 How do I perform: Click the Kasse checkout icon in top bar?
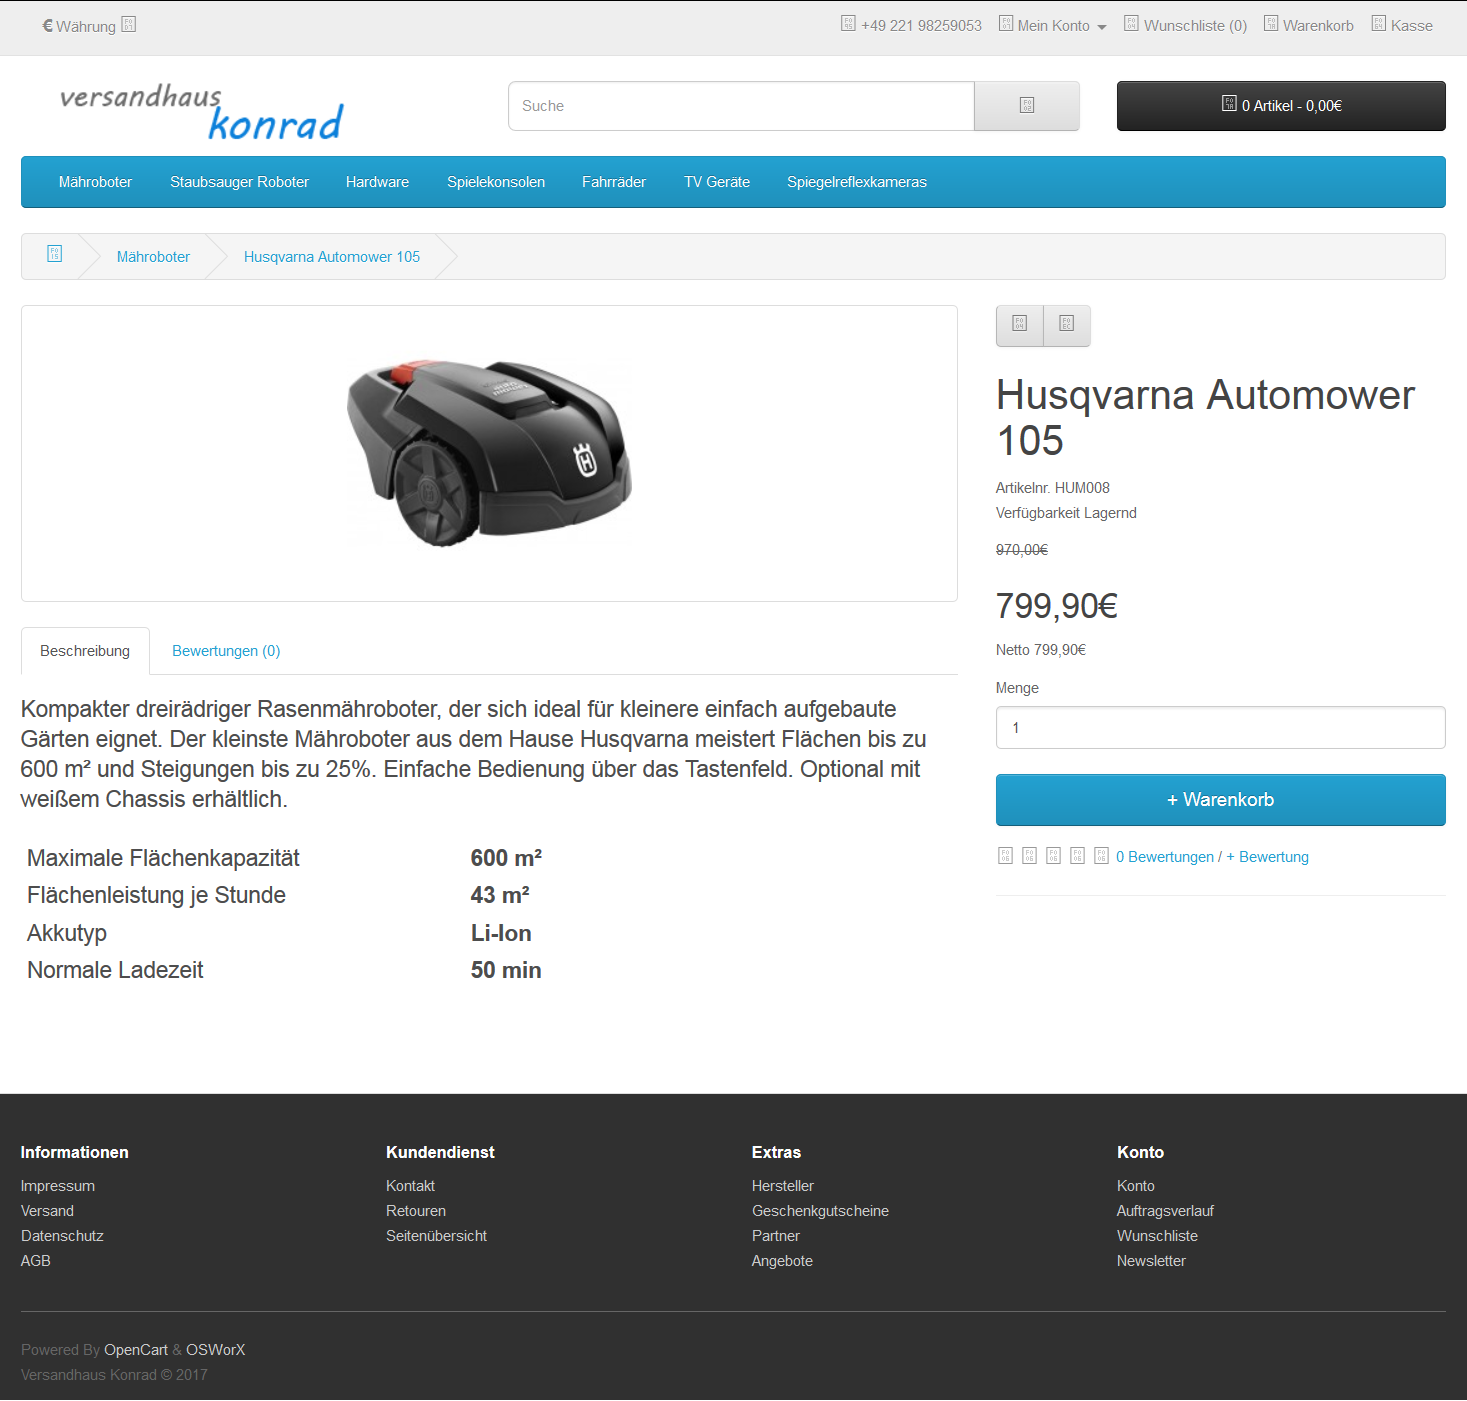(1378, 24)
